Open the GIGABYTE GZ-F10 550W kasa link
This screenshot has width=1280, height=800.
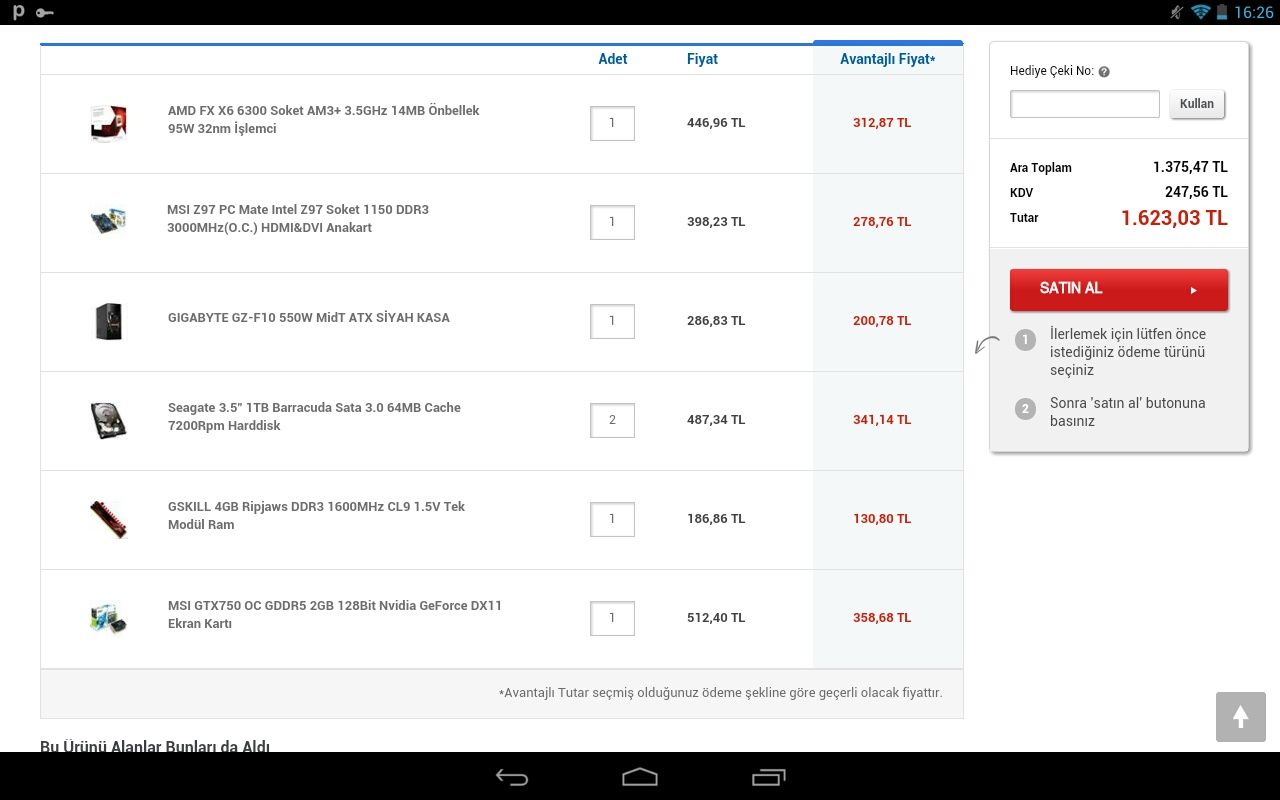[x=309, y=318]
